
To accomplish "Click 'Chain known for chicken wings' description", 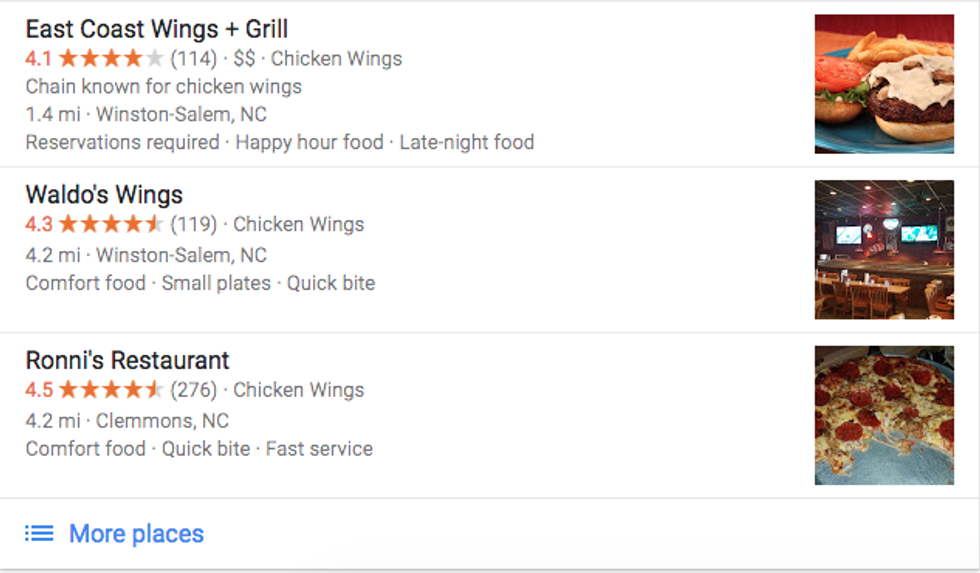I will 163,86.
